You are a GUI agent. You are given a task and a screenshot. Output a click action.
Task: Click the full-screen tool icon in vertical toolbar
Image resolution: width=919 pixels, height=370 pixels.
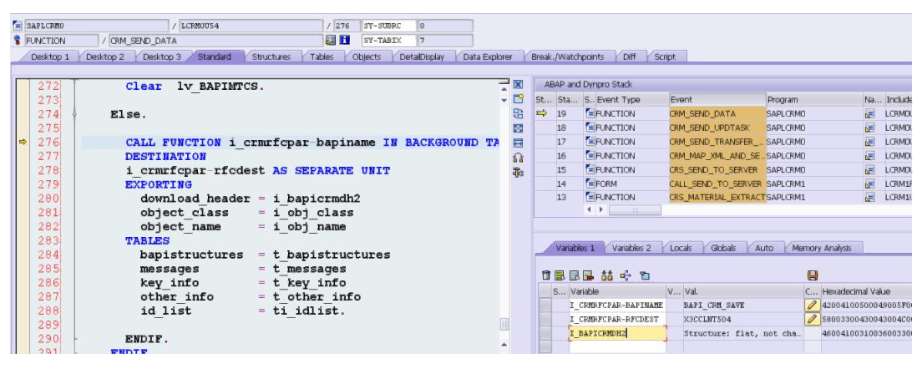(518, 128)
